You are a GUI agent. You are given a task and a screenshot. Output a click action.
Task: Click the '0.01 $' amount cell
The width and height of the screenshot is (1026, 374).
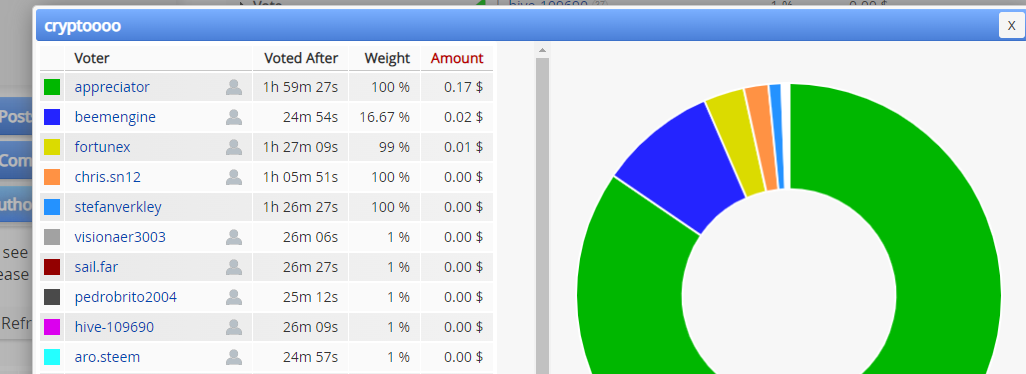[x=457, y=147]
